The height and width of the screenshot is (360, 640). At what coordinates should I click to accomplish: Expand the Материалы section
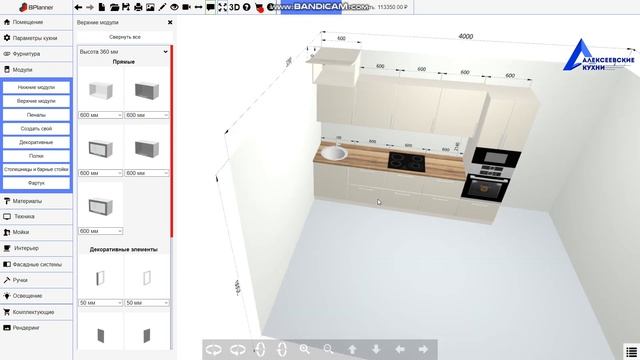(x=36, y=201)
